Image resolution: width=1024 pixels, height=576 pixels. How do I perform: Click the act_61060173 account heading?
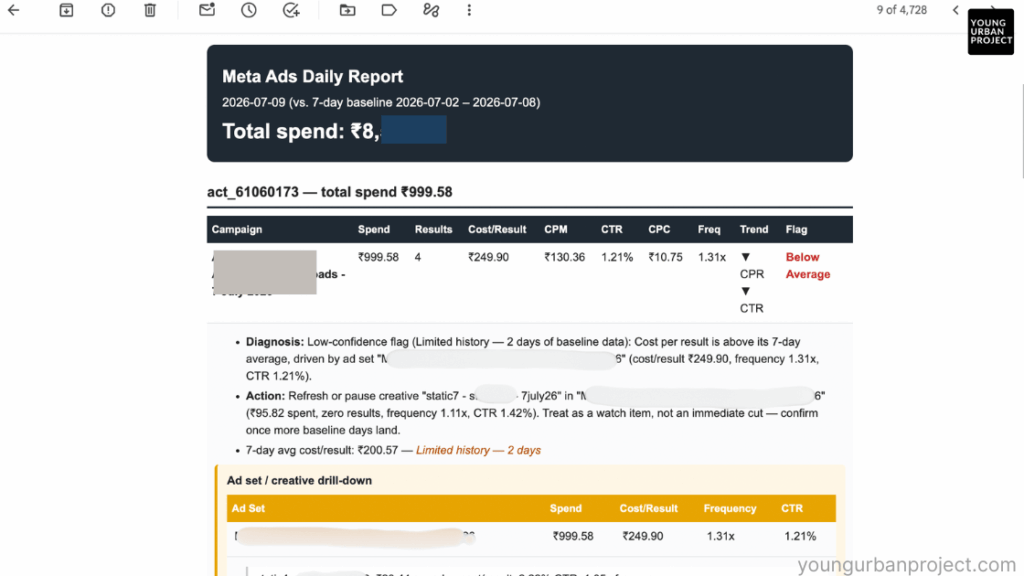329,192
